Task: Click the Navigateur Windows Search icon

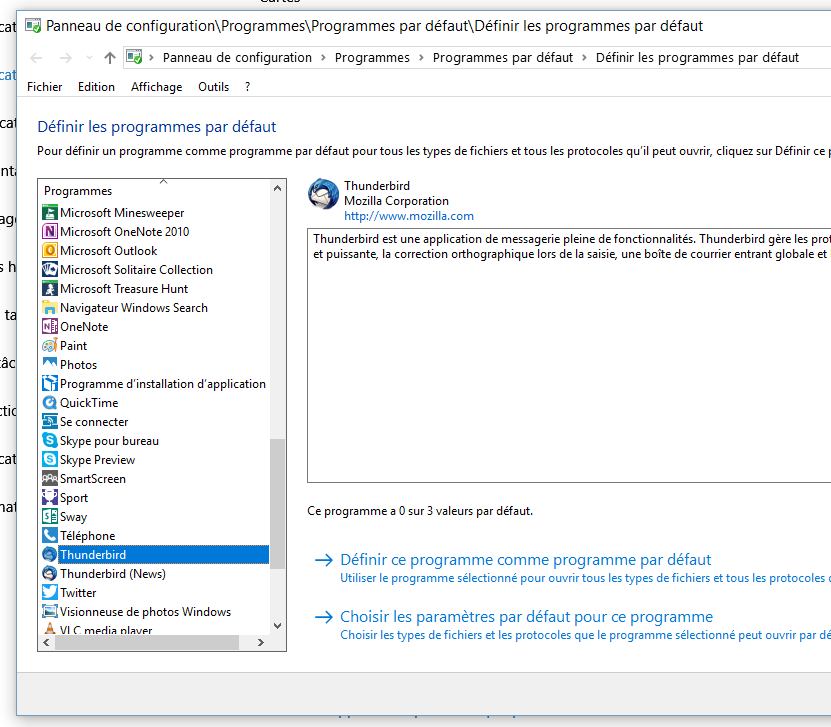Action: tap(49, 308)
